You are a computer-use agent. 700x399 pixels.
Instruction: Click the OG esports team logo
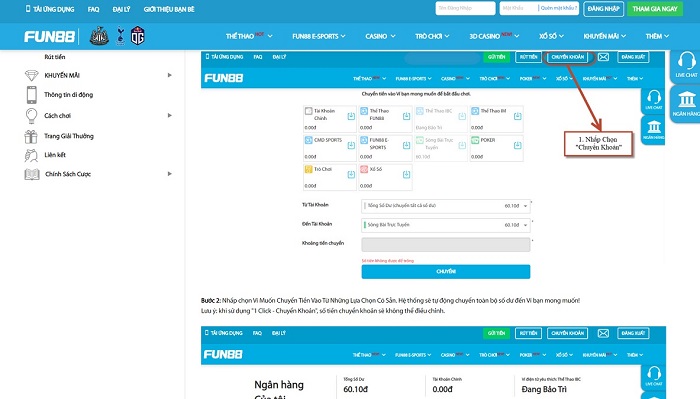pyautogui.click(x=138, y=36)
